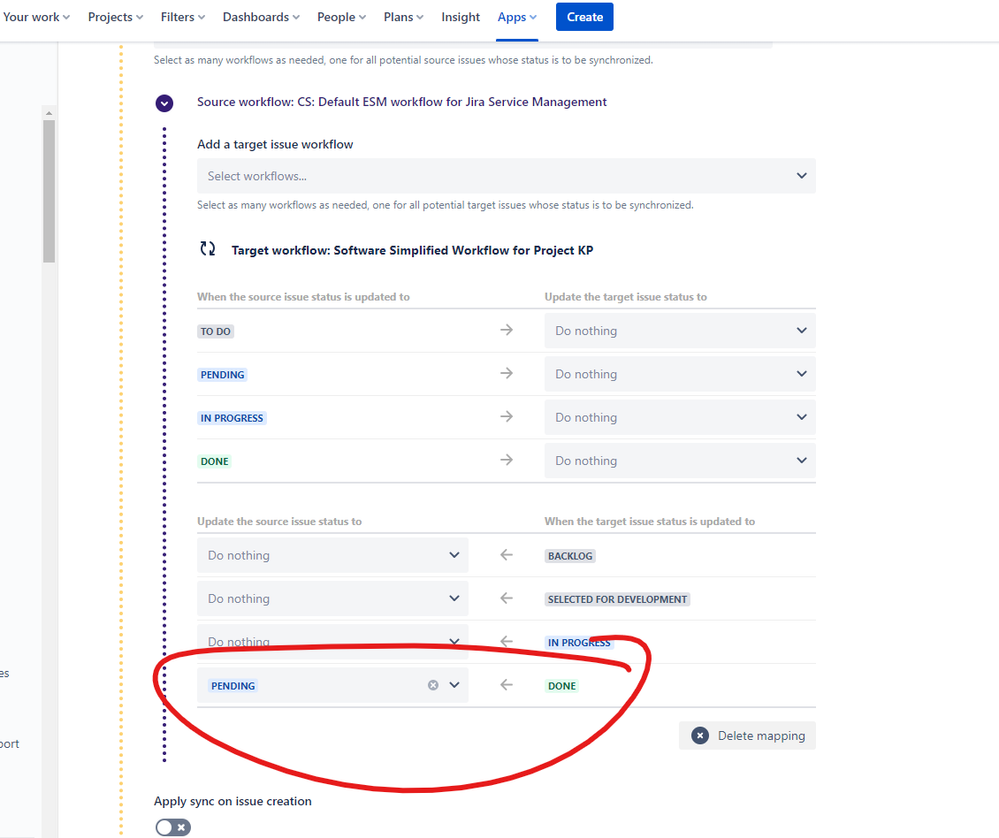Click the sidebar scrollbar thumb
The width and height of the screenshot is (999, 838).
coord(49,191)
